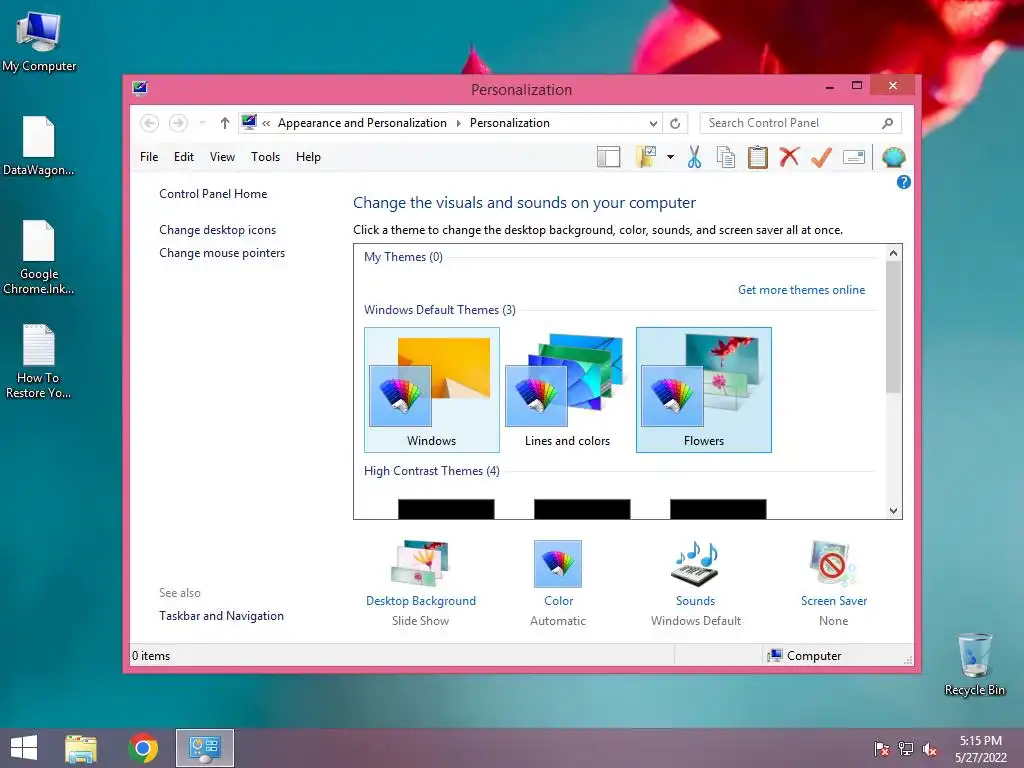Select the Google Chrome.lnk desktop file
This screenshot has width=1024, height=768.
click(x=39, y=257)
